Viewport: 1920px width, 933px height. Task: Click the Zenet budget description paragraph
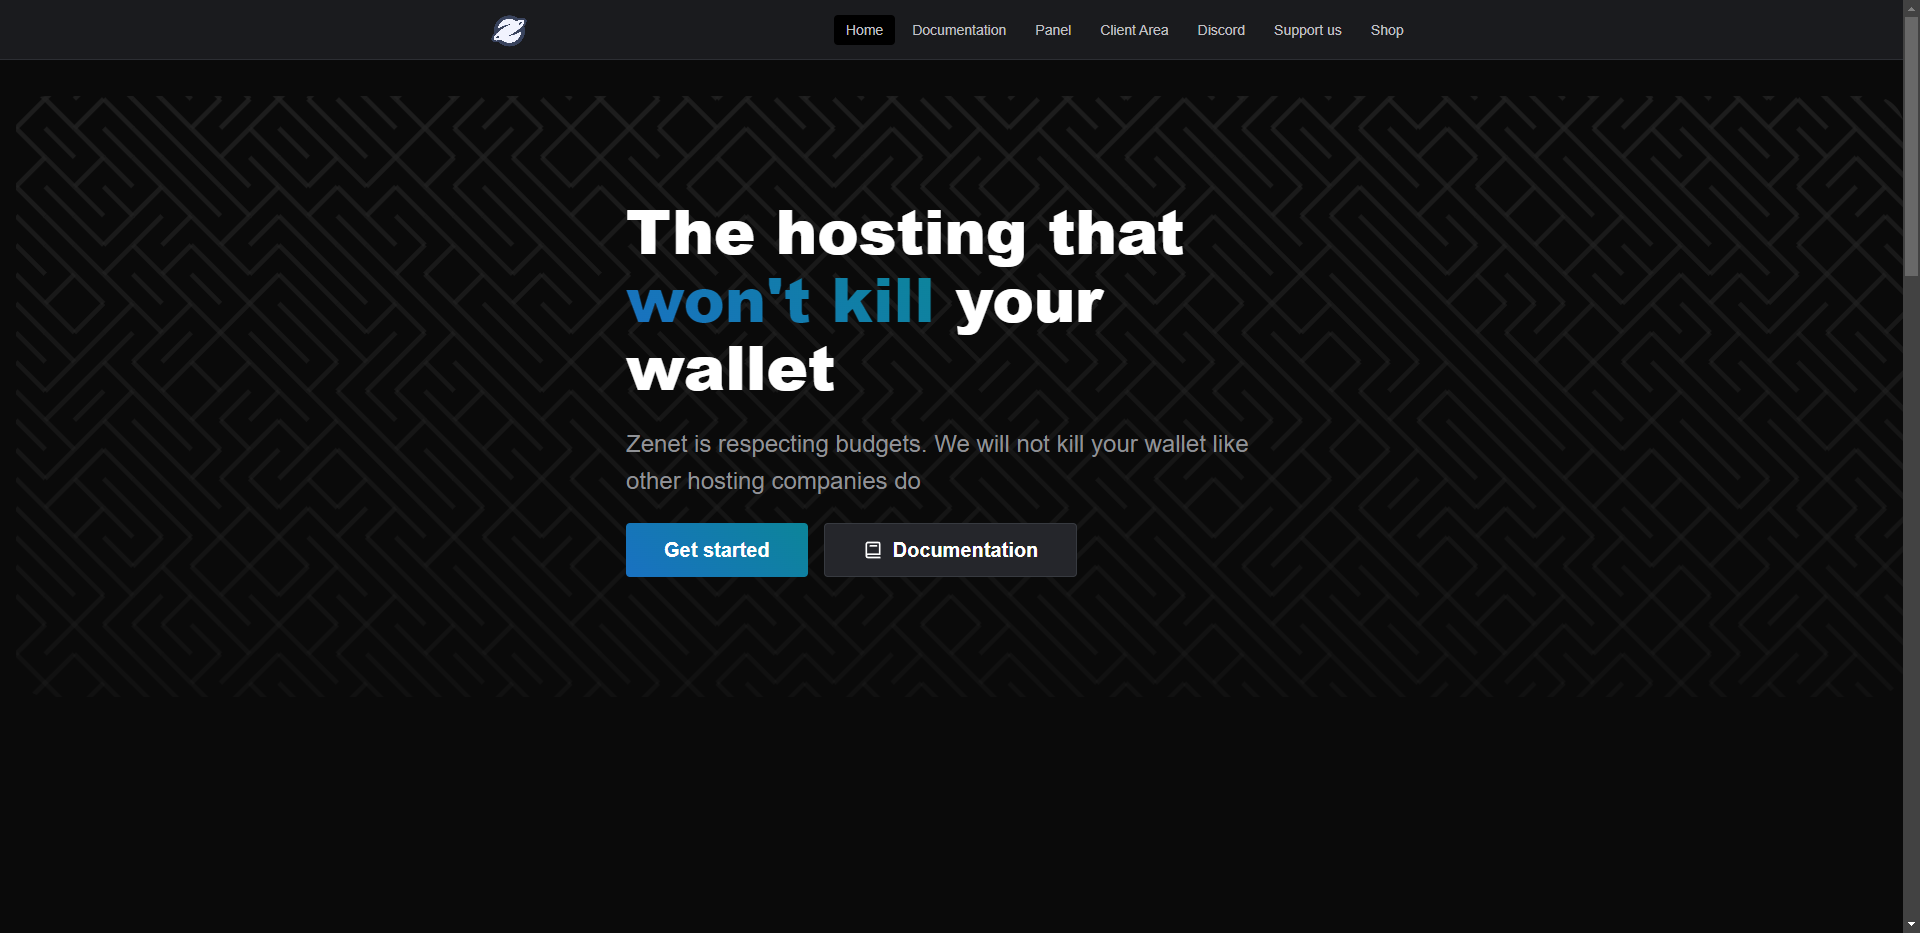coord(937,462)
